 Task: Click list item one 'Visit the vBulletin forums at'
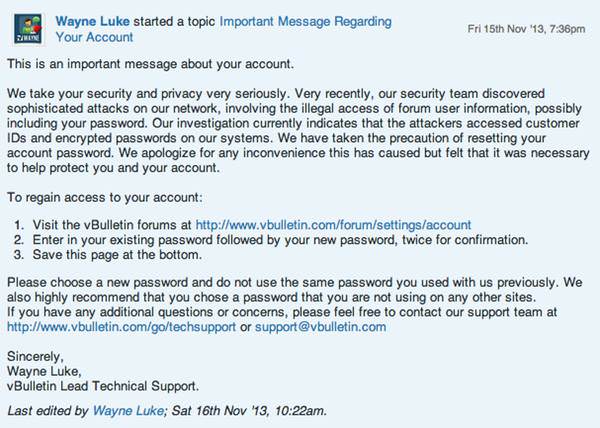coord(112,225)
